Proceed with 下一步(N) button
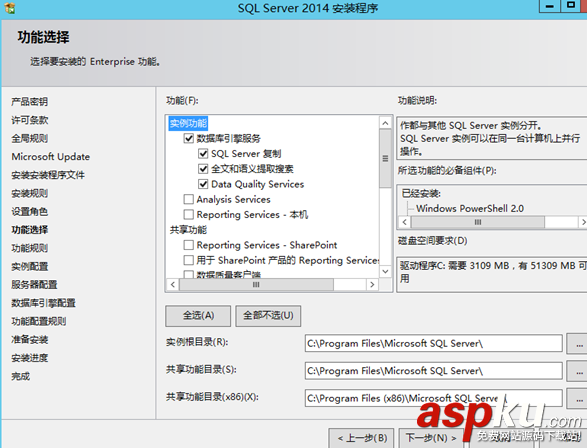The image size is (587, 448). coord(431,438)
